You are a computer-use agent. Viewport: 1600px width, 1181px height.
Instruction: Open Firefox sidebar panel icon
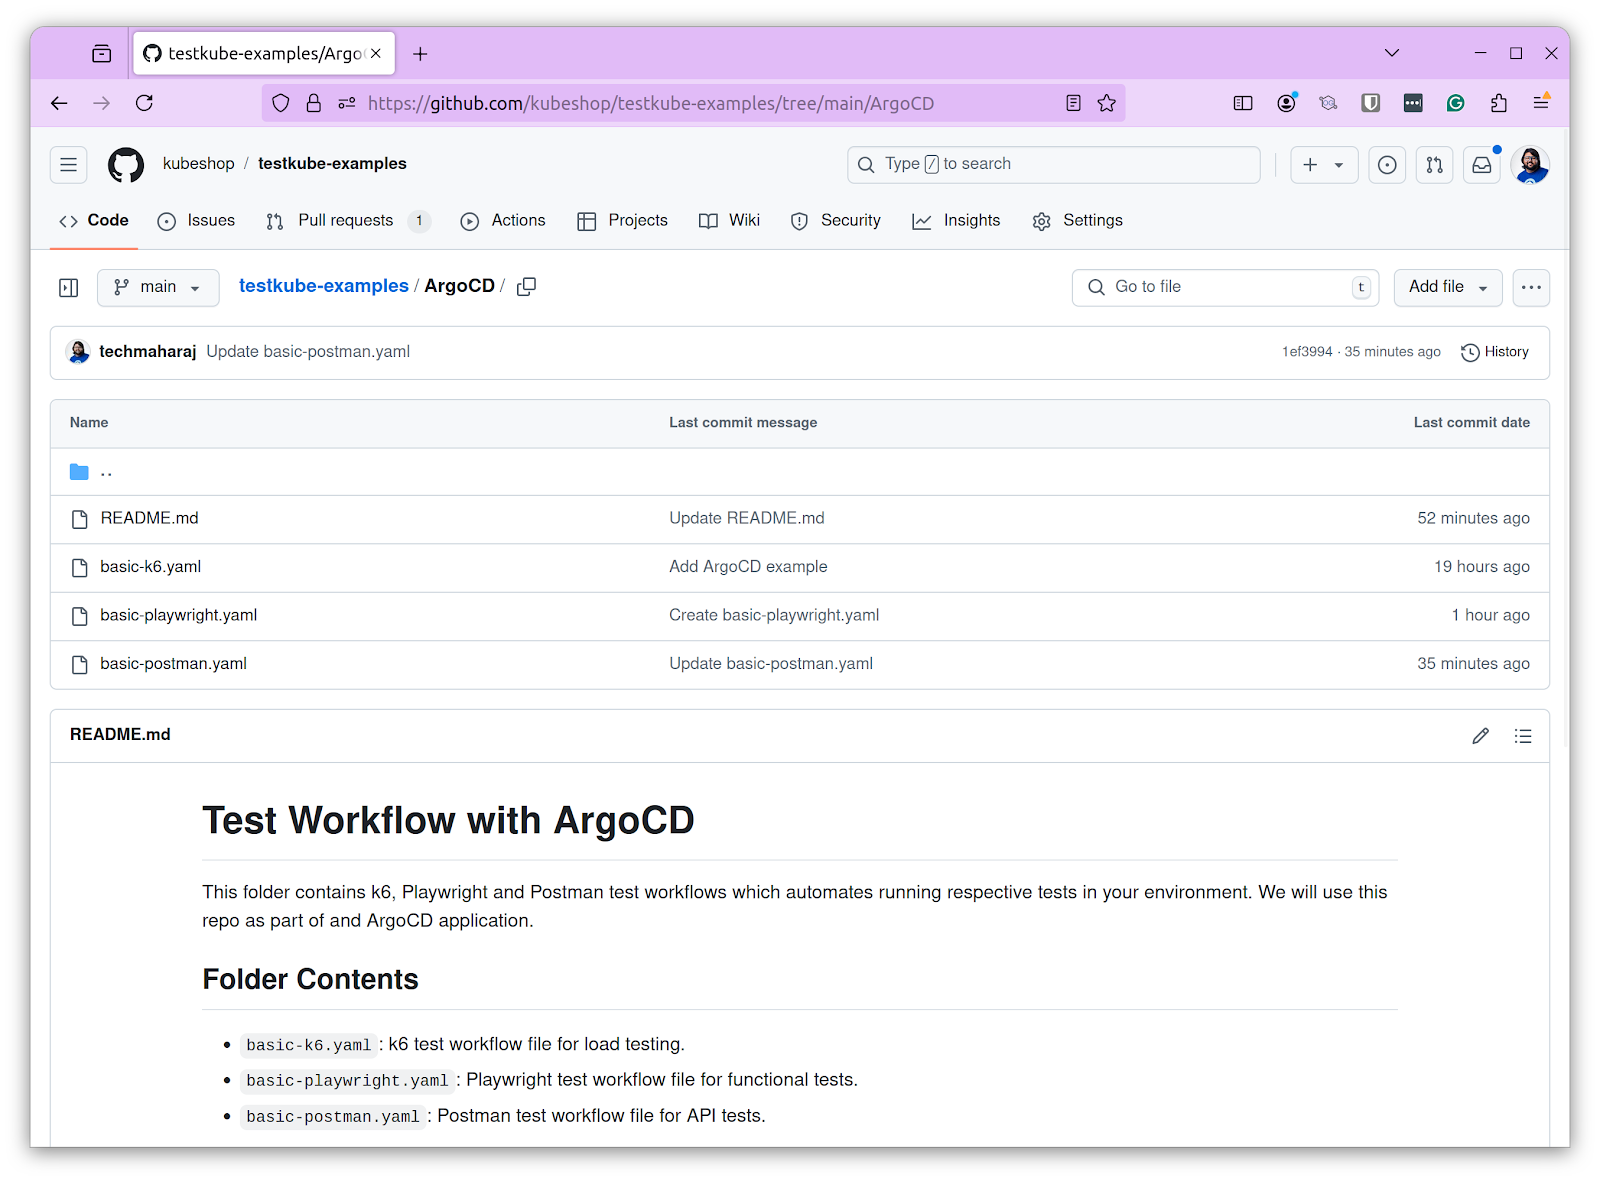click(x=1243, y=103)
